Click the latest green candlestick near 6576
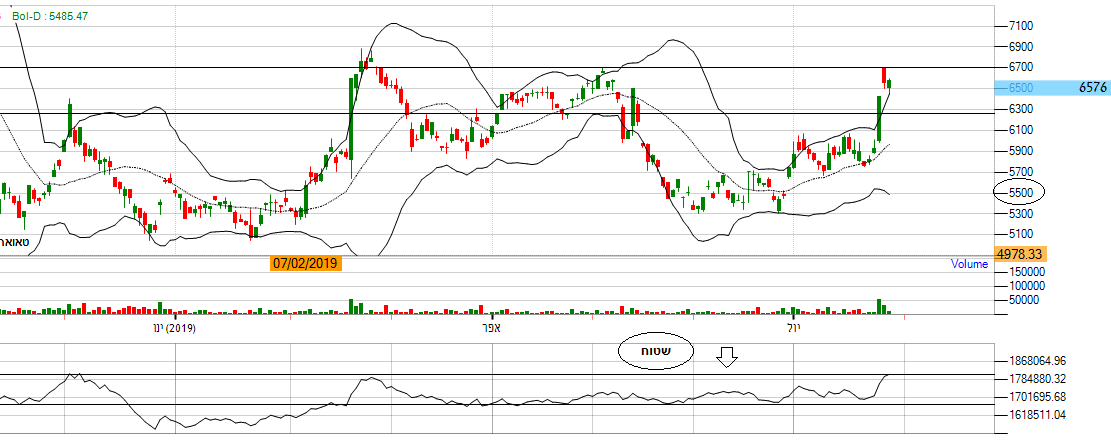1111x443 pixels. (890, 84)
